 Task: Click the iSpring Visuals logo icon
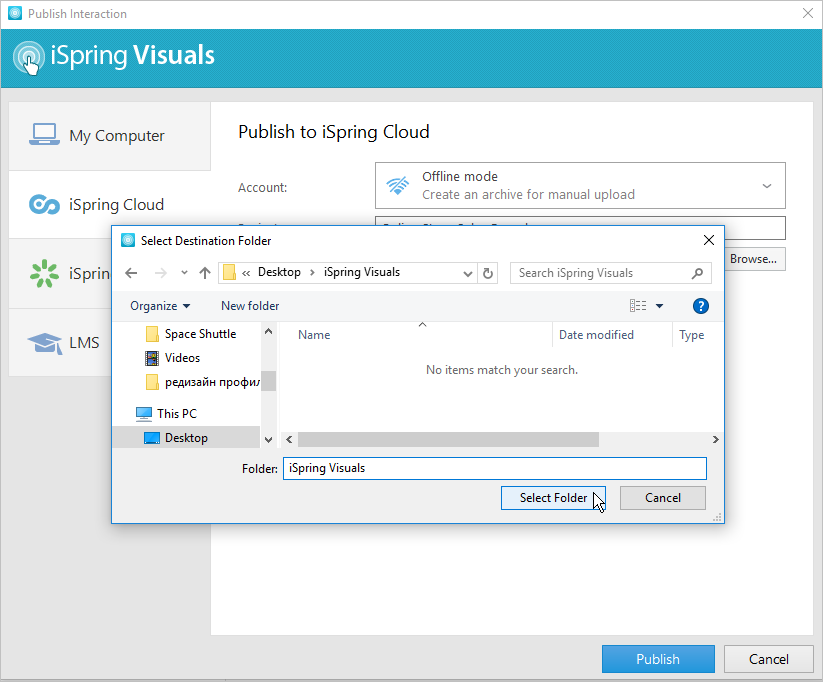click(28, 57)
